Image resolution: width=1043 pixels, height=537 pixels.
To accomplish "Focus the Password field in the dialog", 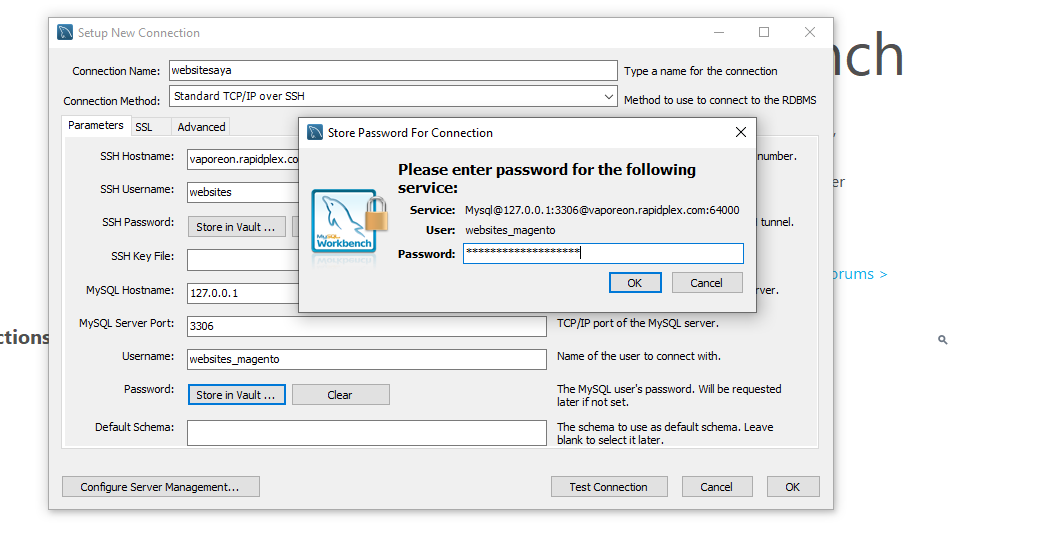I will (602, 254).
